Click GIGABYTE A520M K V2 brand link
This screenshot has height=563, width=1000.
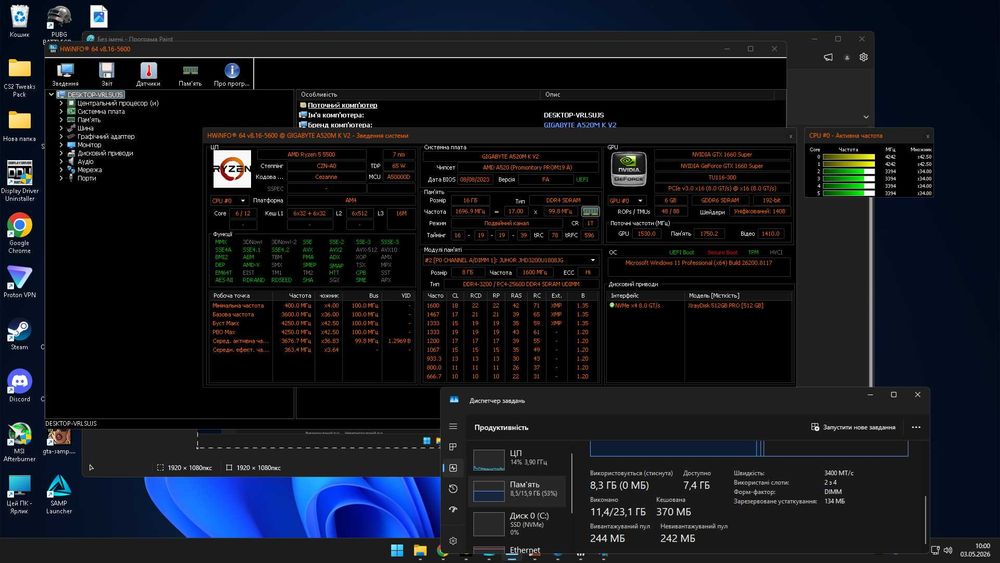pos(580,125)
